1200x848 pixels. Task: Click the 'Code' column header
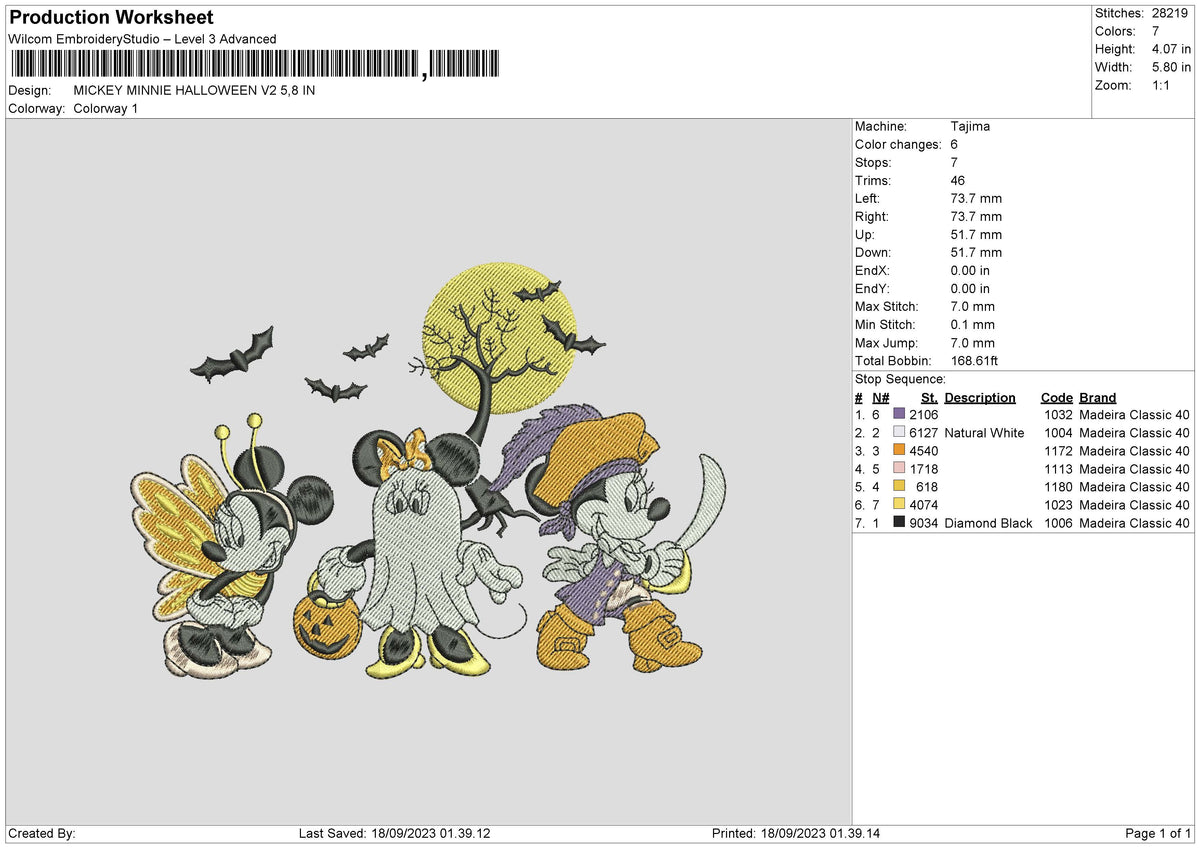(x=1056, y=397)
